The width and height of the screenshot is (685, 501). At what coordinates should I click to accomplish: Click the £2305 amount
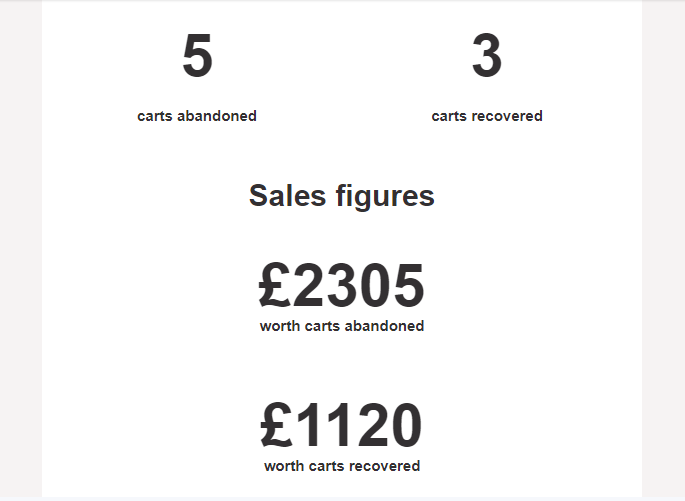click(x=341, y=285)
